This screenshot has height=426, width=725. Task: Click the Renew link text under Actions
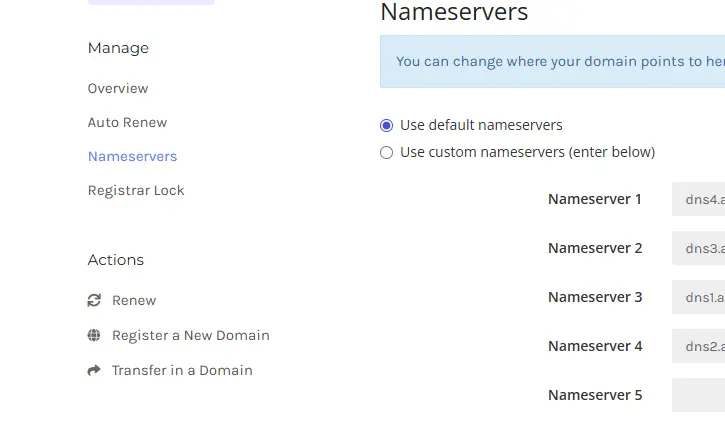(134, 300)
